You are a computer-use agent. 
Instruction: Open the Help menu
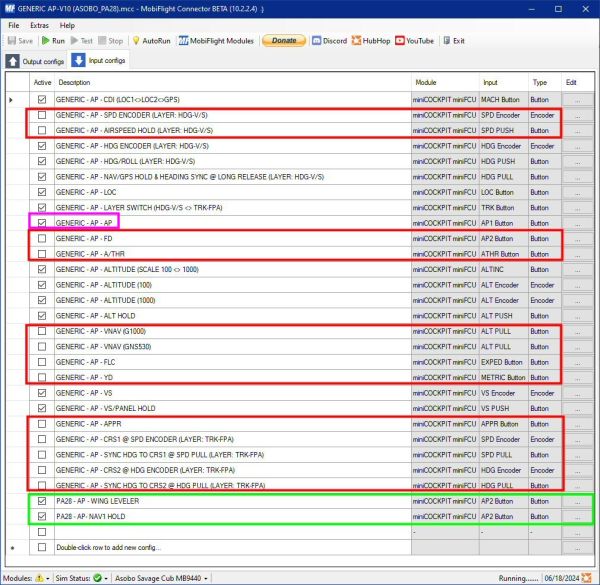pos(67,25)
